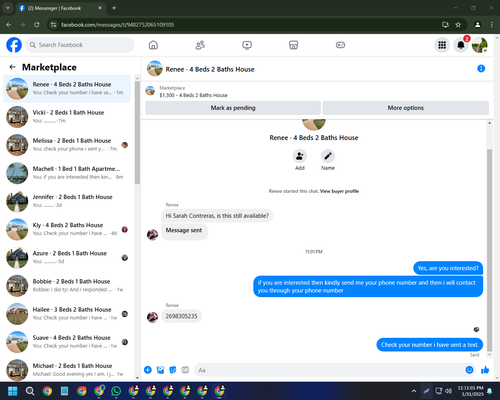
Task: Open the Friends icon in top nav
Action: (x=200, y=45)
